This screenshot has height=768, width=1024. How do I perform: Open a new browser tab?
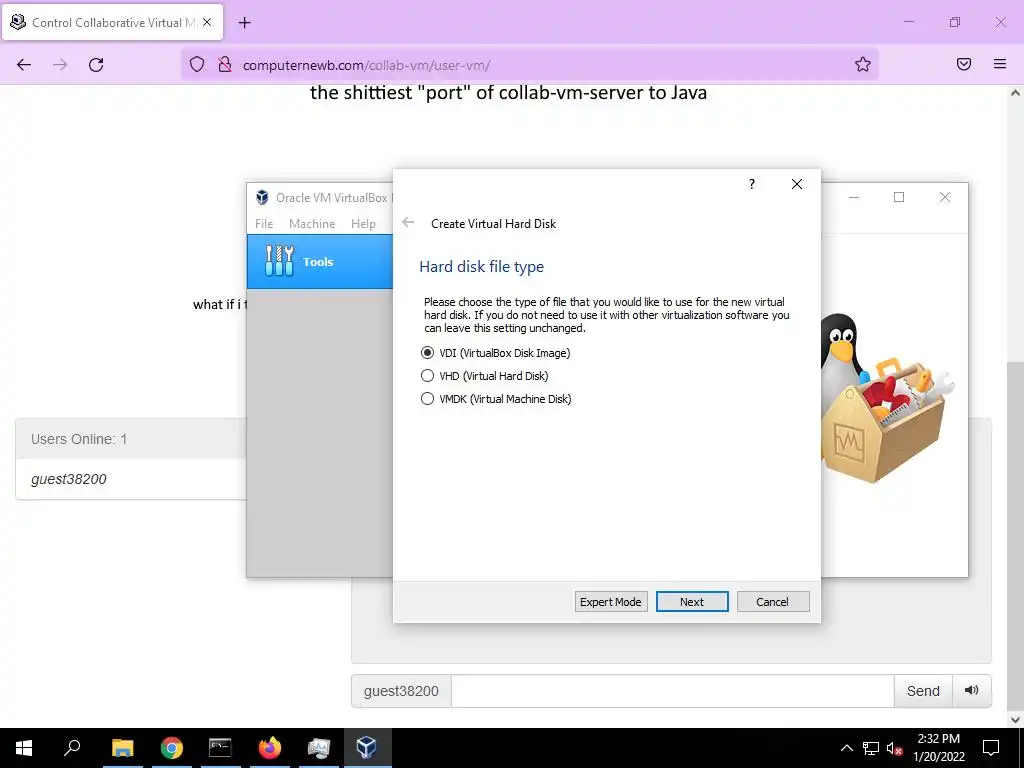(244, 23)
